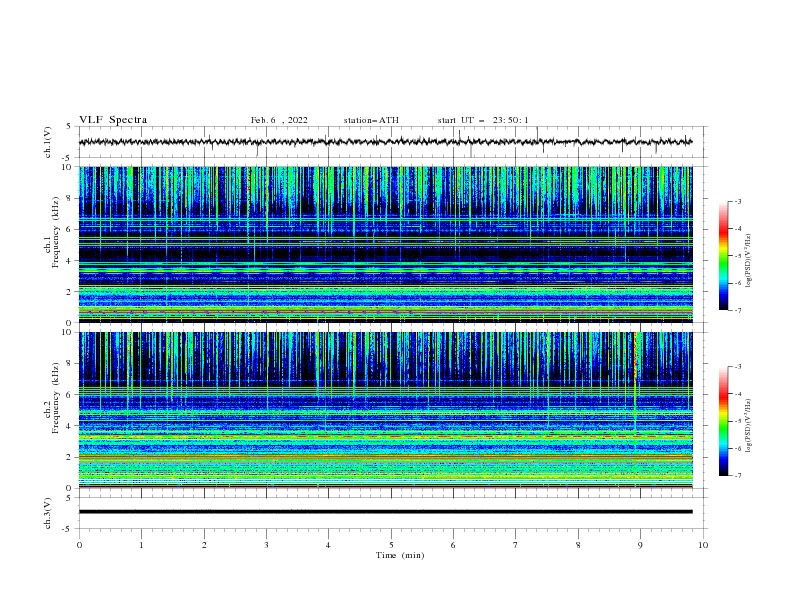
Task: Click the "10" frequency tick of ch.1 spectrogram
Action: pyautogui.click(x=67, y=167)
